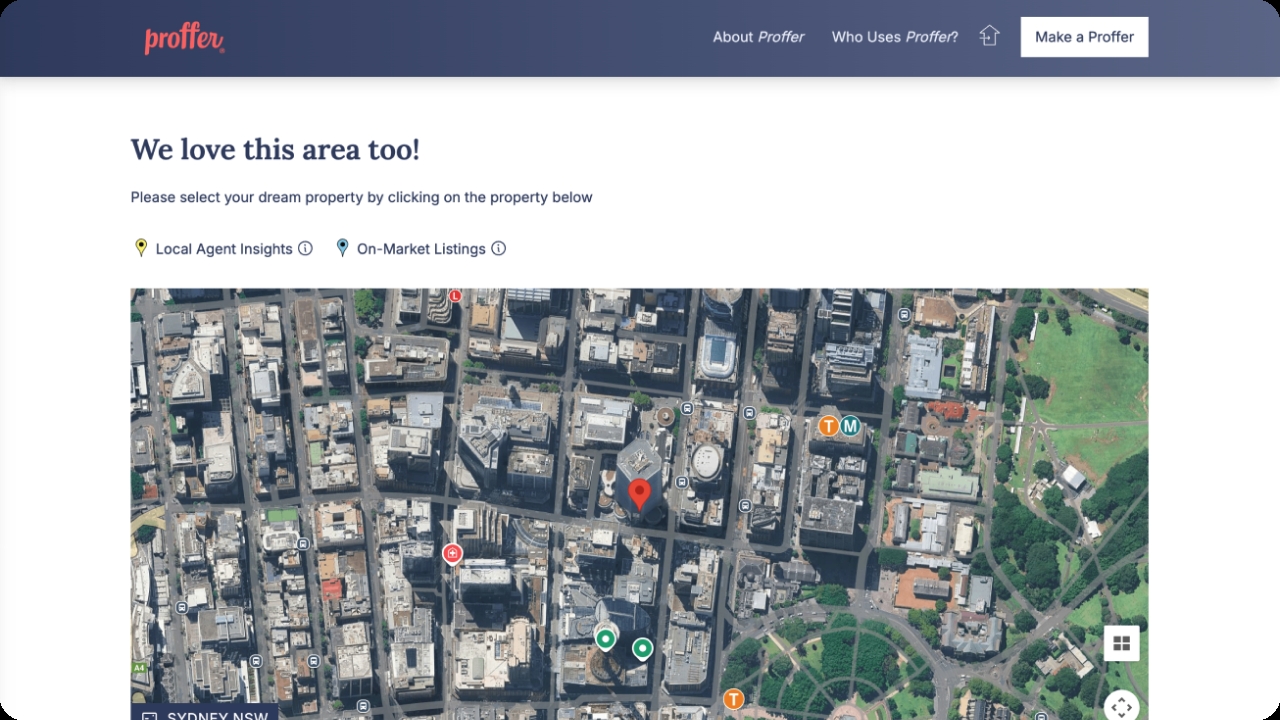Click the We love this area too! heading
Viewport: 1280px width, 720px height.
point(275,149)
